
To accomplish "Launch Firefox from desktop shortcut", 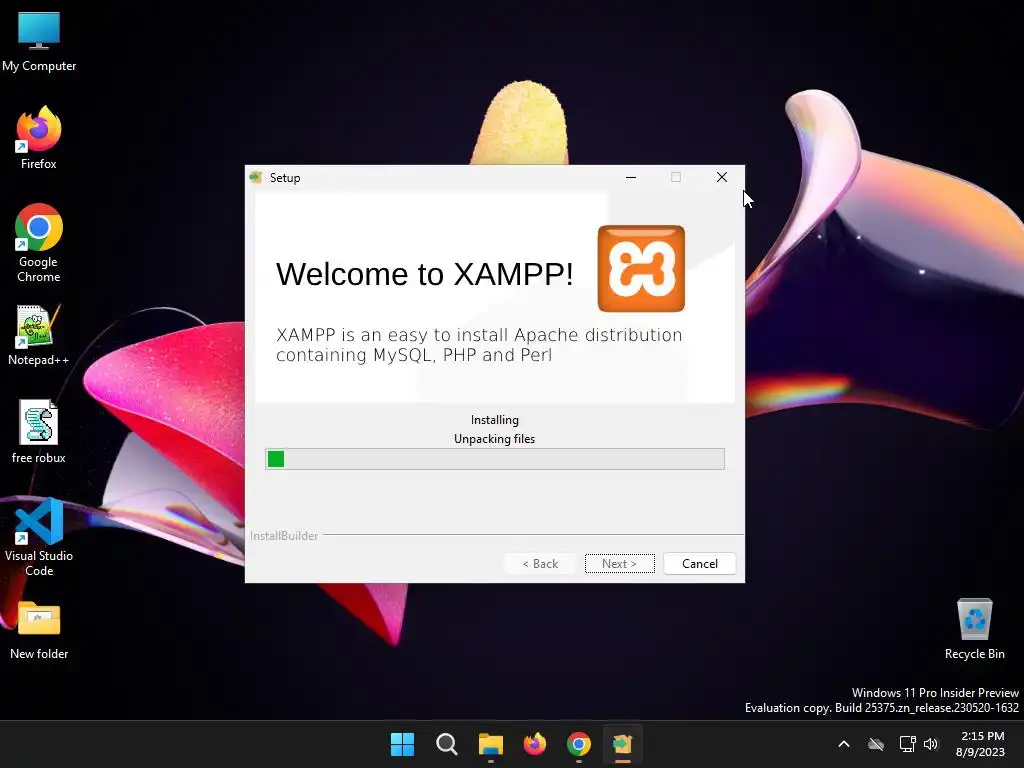I will pos(39,138).
